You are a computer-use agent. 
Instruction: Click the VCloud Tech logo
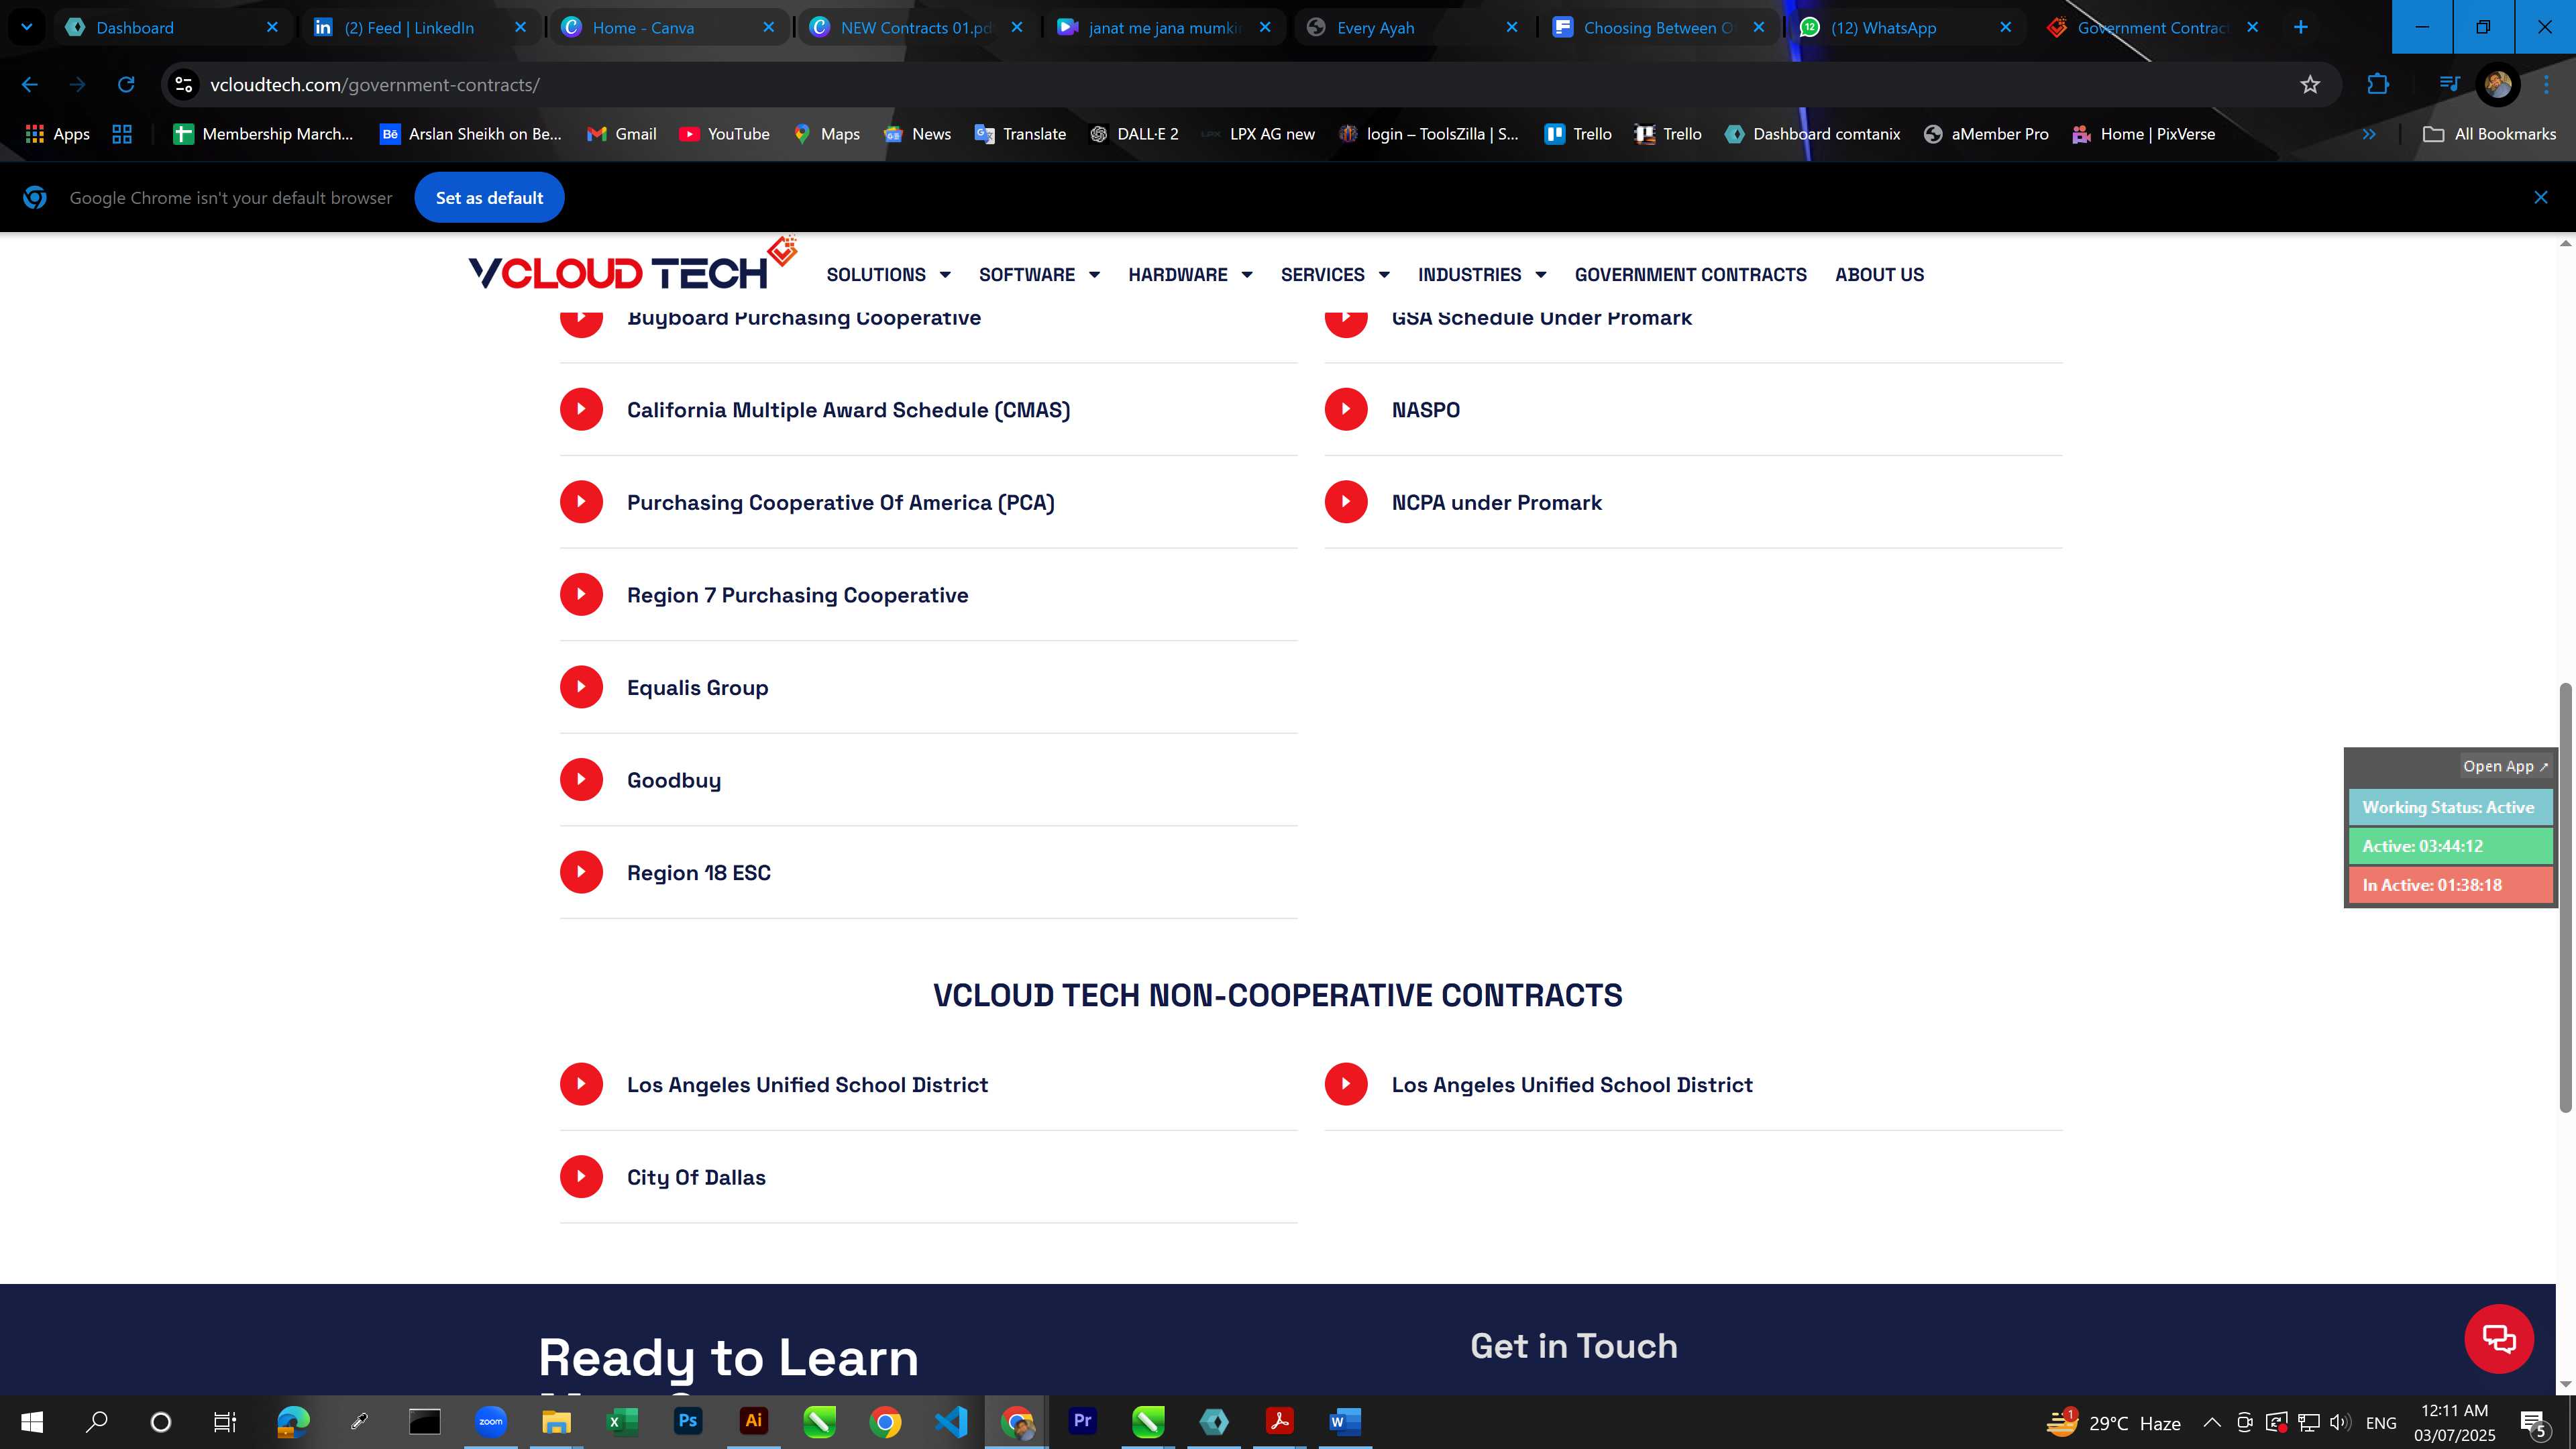pyautogui.click(x=632, y=265)
